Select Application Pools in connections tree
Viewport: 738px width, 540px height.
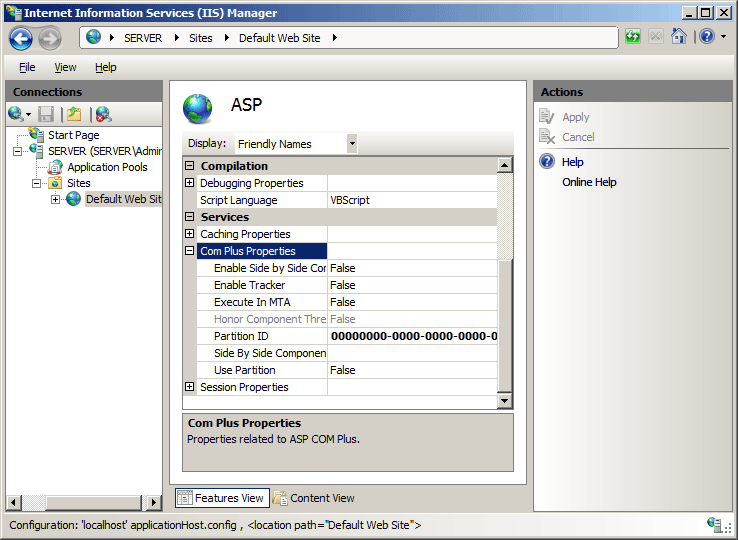[107, 167]
